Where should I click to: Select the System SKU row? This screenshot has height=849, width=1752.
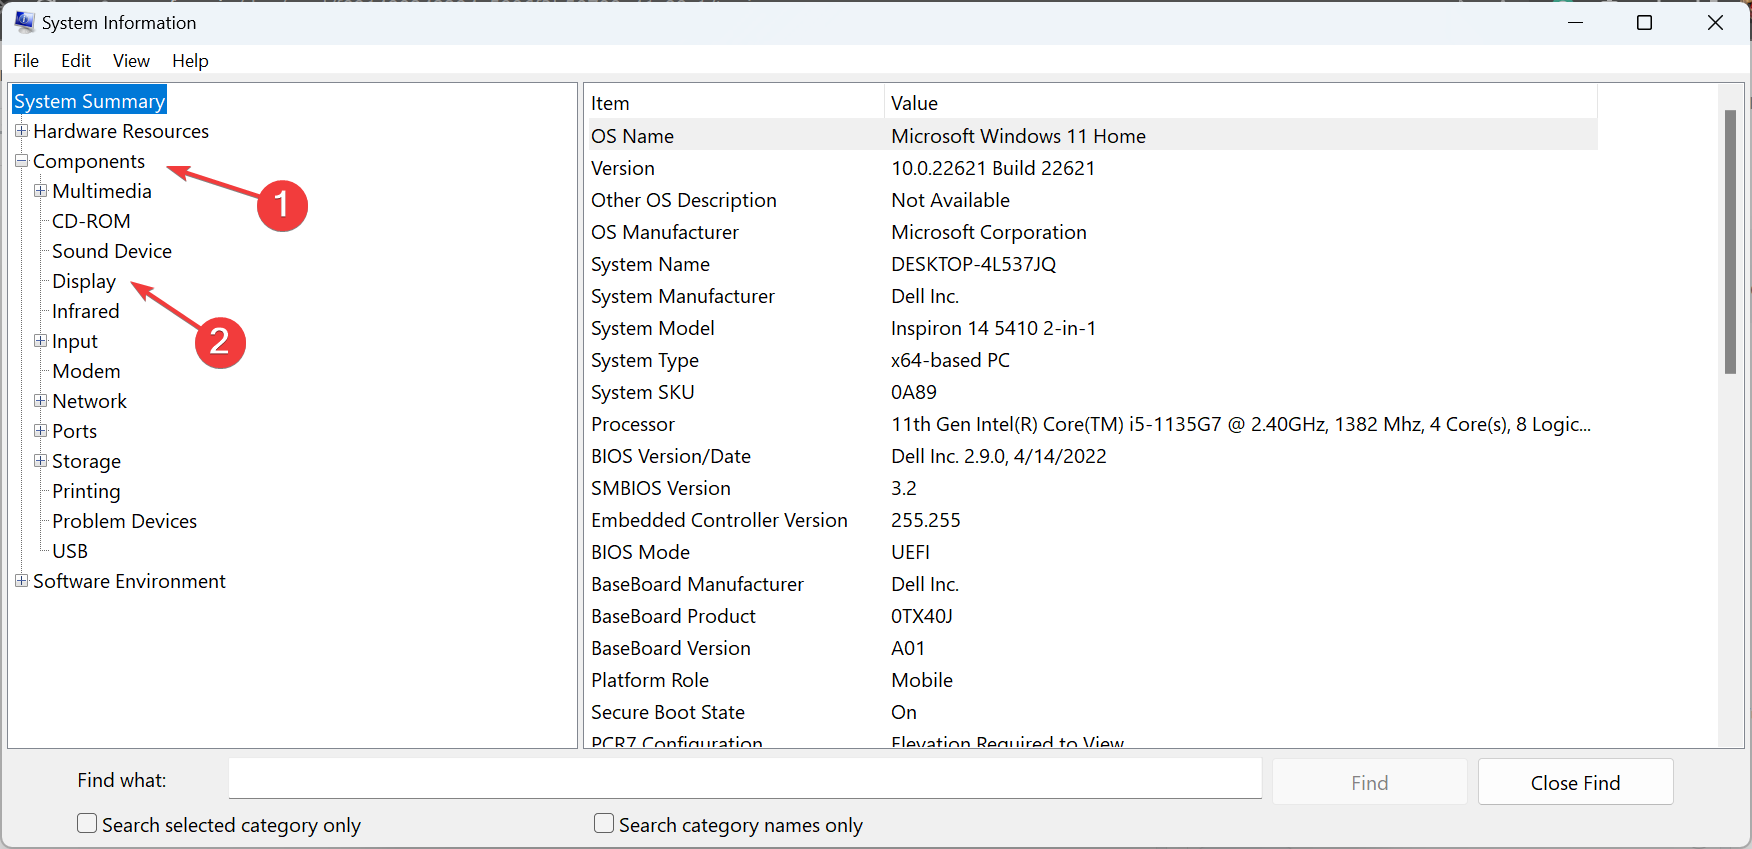pos(1093,392)
